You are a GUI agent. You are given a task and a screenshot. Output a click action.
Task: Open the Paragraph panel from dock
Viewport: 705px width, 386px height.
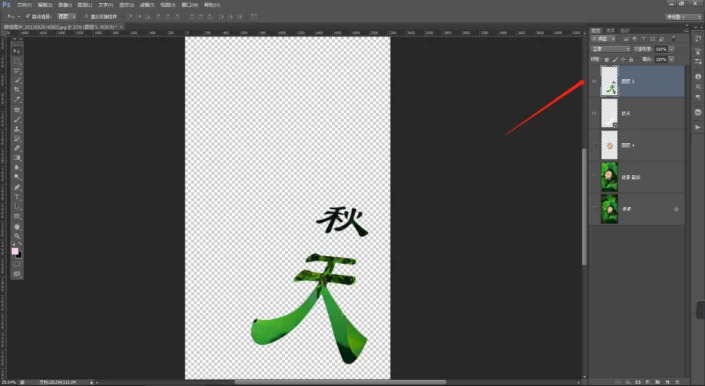(x=698, y=97)
